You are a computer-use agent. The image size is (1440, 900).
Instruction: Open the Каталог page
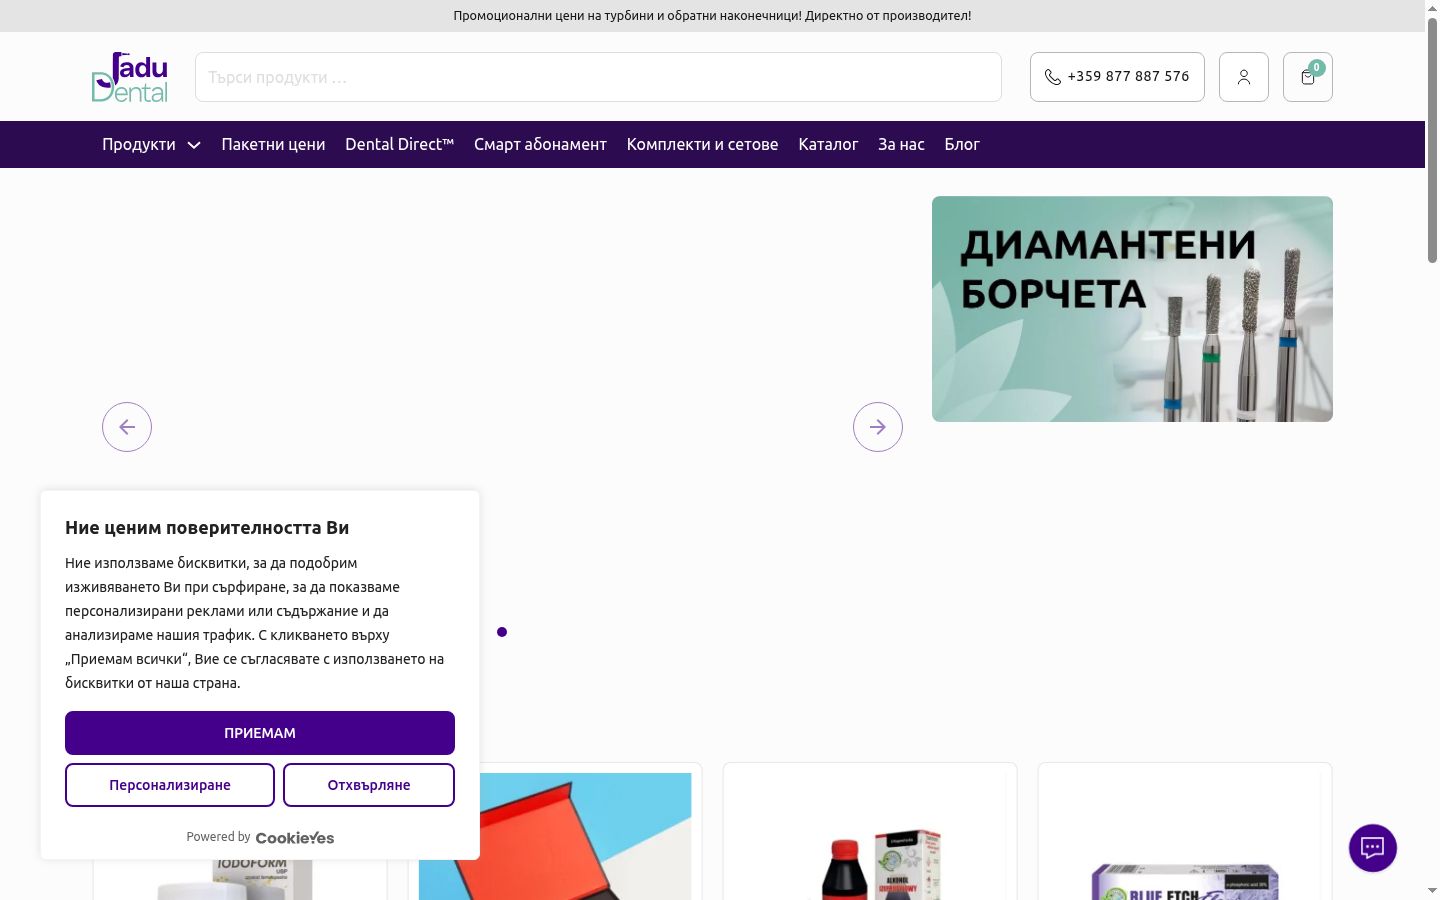[x=828, y=144]
